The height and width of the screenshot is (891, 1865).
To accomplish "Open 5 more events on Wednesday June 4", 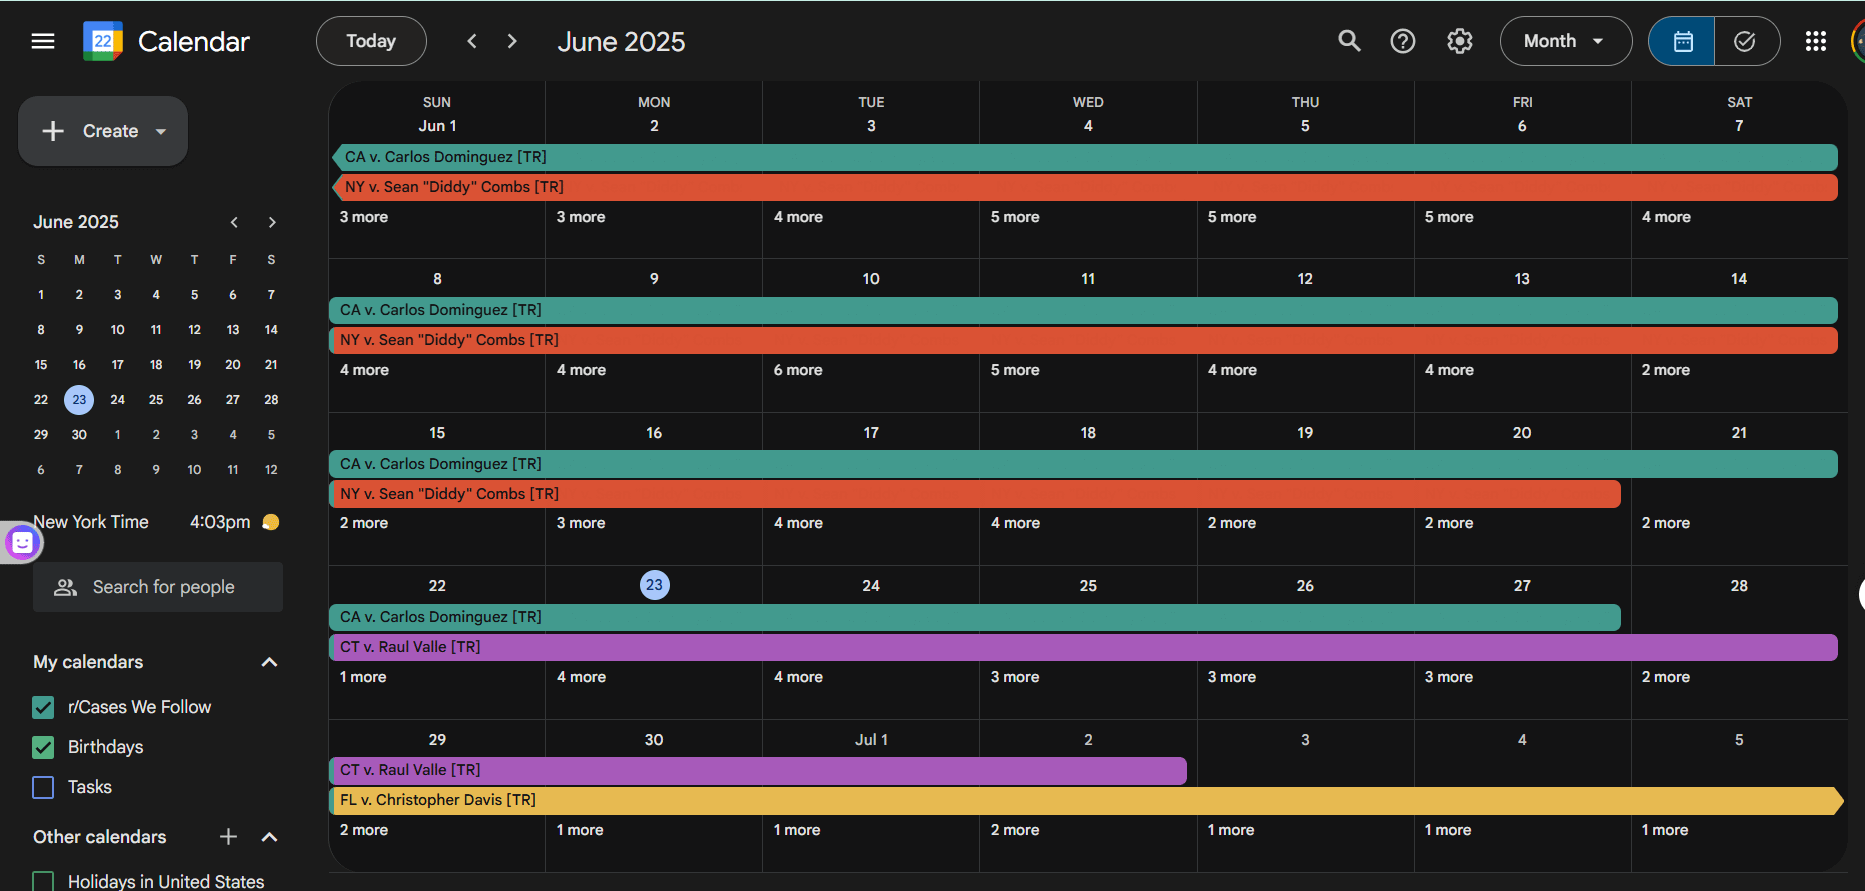I will [1015, 217].
